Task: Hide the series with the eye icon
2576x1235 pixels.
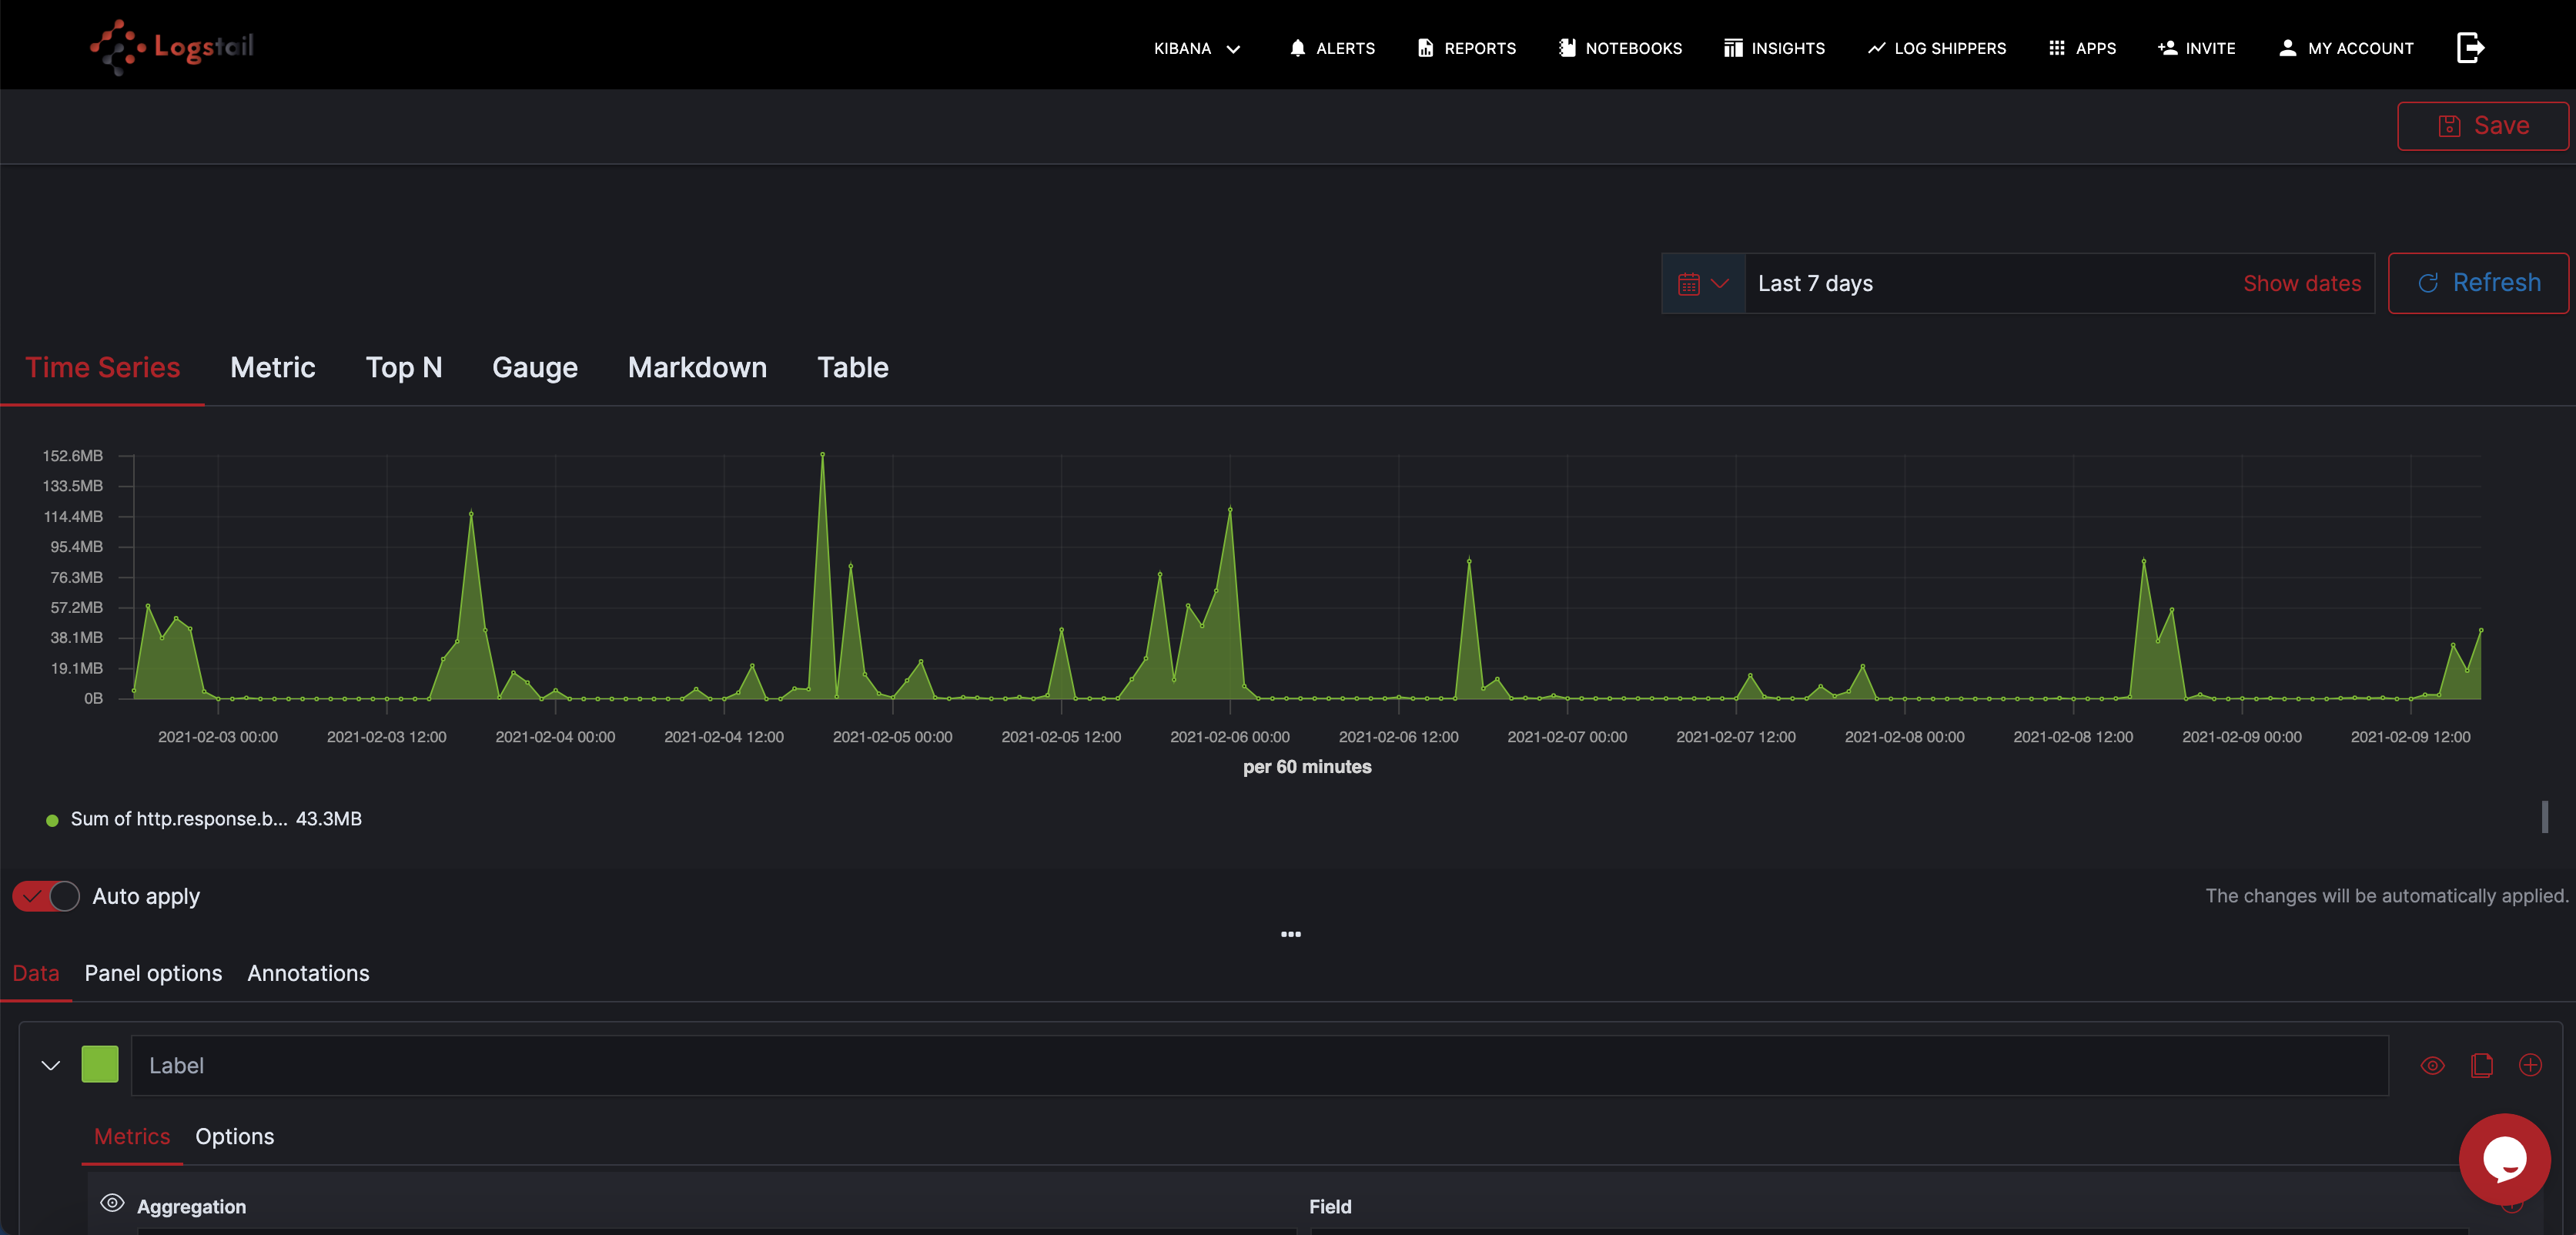Action: (x=2432, y=1065)
